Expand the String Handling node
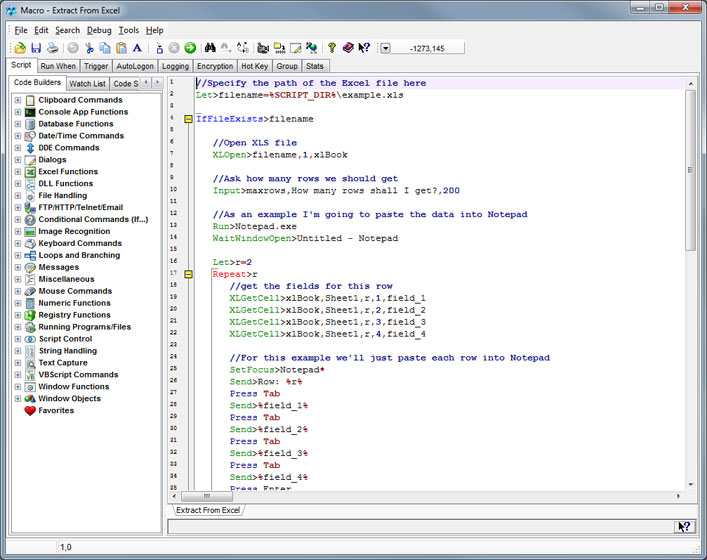 [x=18, y=351]
